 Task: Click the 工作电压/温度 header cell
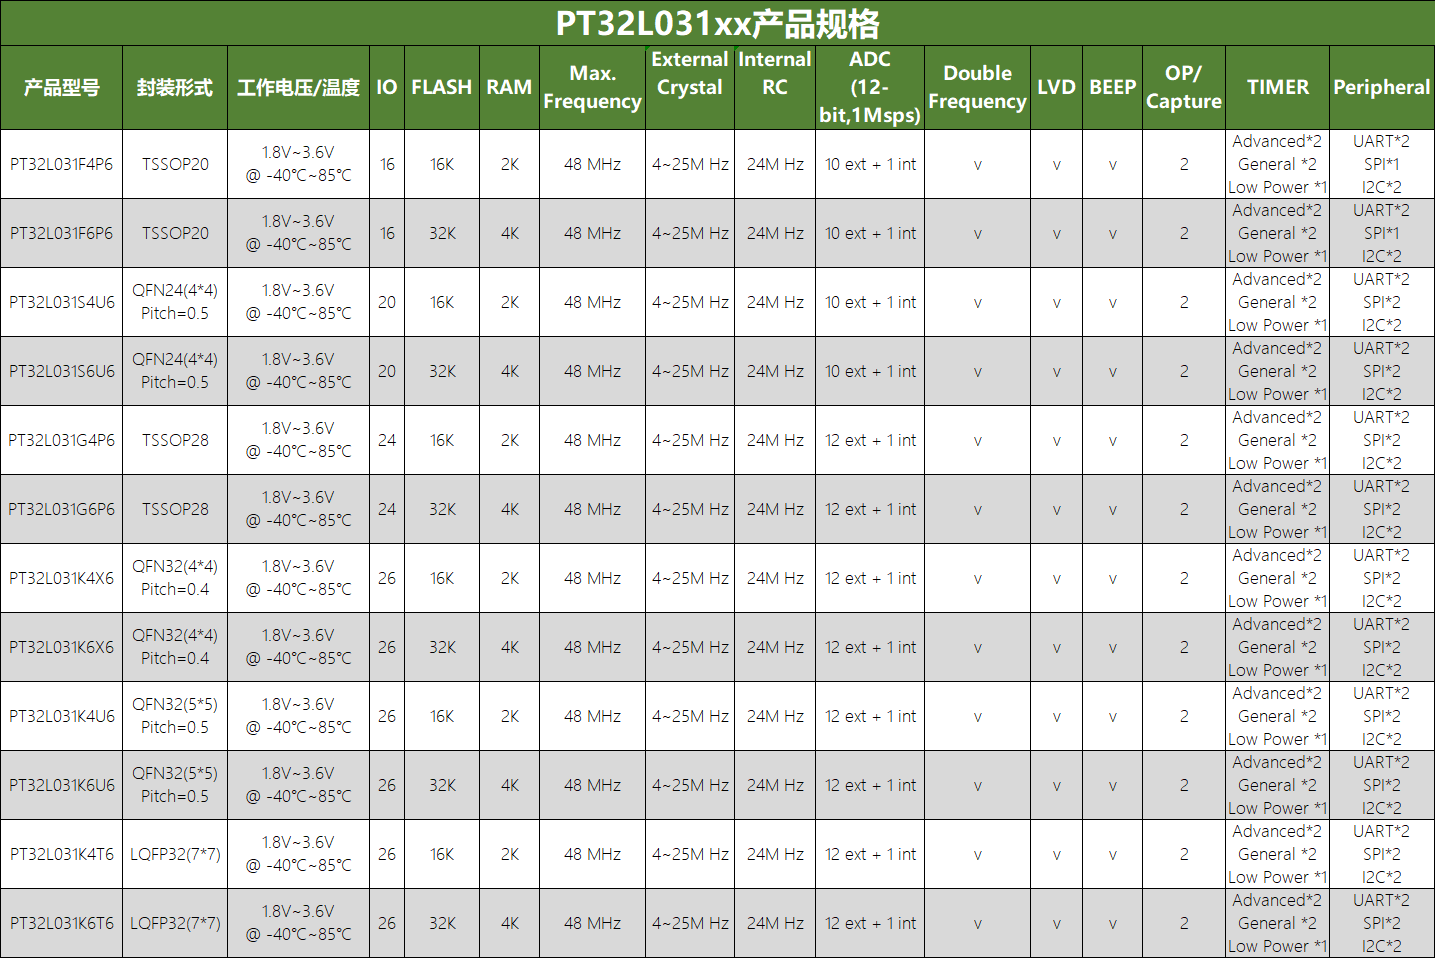coord(298,87)
